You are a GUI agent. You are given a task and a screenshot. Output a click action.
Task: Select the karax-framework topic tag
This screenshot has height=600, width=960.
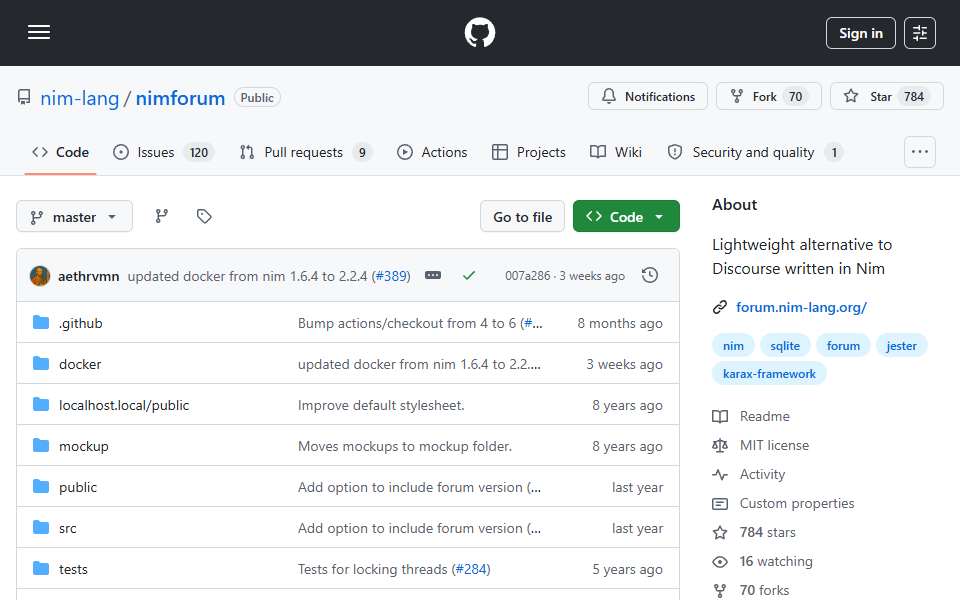(769, 373)
